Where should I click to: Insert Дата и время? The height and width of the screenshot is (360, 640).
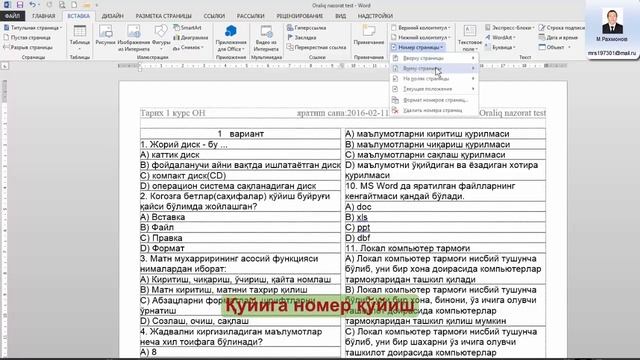coord(558,37)
